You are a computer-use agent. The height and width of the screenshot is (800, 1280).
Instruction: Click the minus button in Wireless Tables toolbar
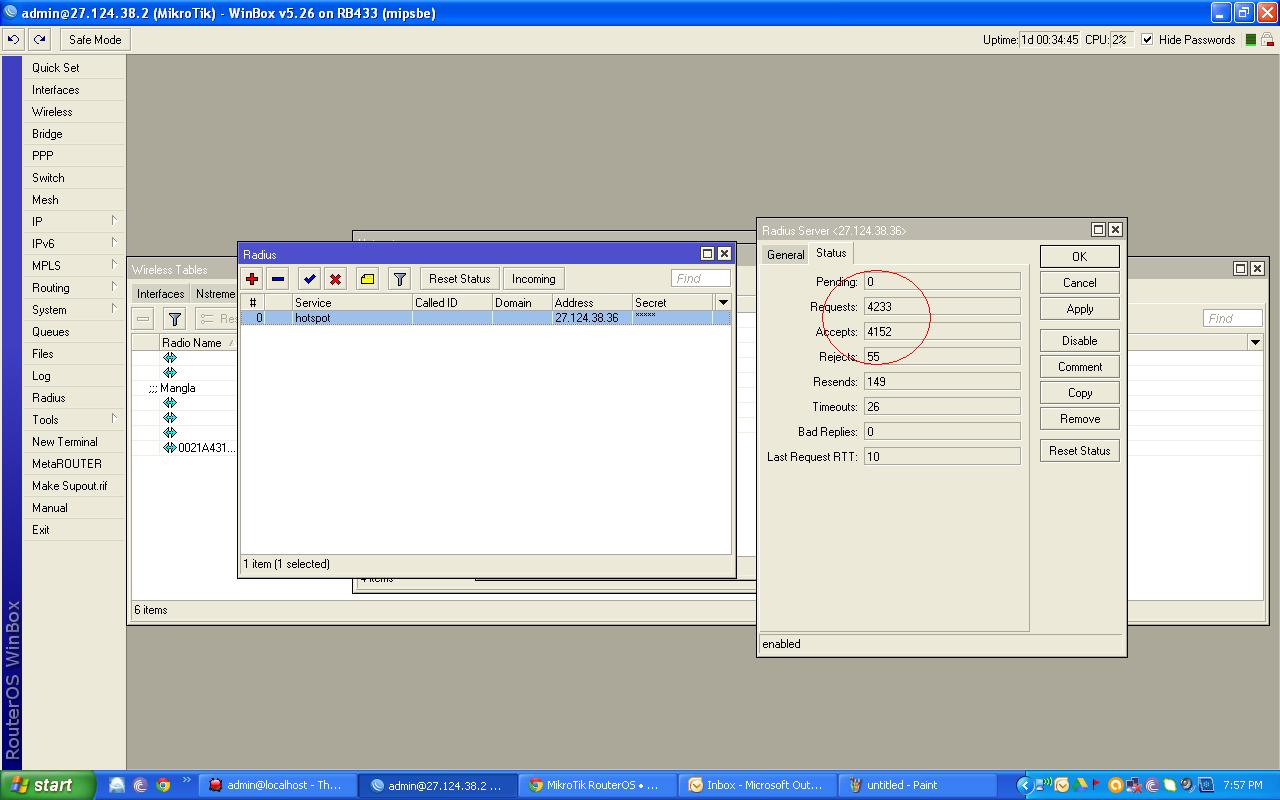[143, 319]
